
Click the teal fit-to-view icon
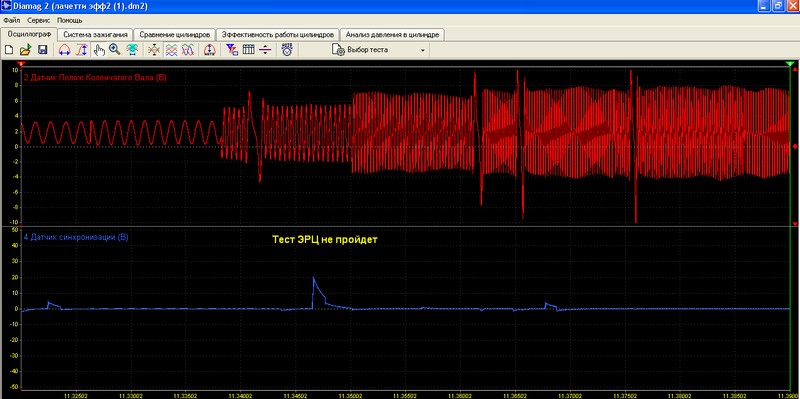coord(132,50)
